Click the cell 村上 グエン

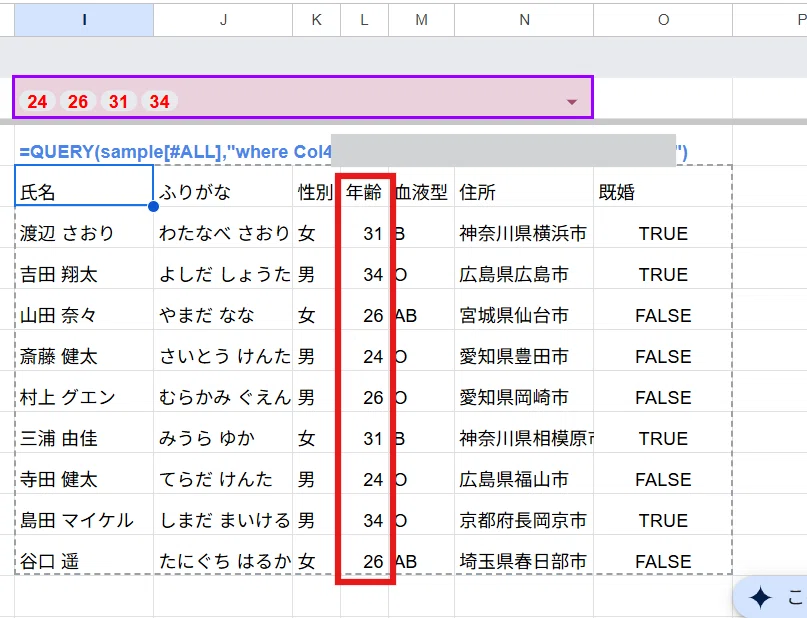click(x=84, y=391)
